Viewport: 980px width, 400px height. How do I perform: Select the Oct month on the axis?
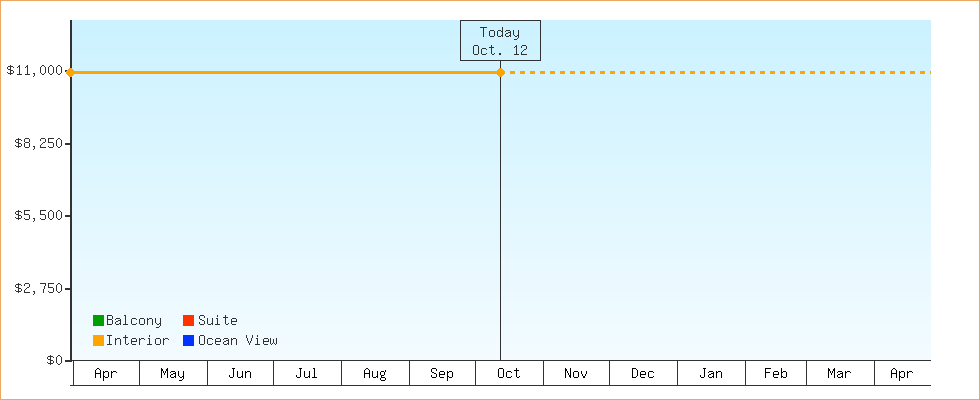pyautogui.click(x=509, y=374)
